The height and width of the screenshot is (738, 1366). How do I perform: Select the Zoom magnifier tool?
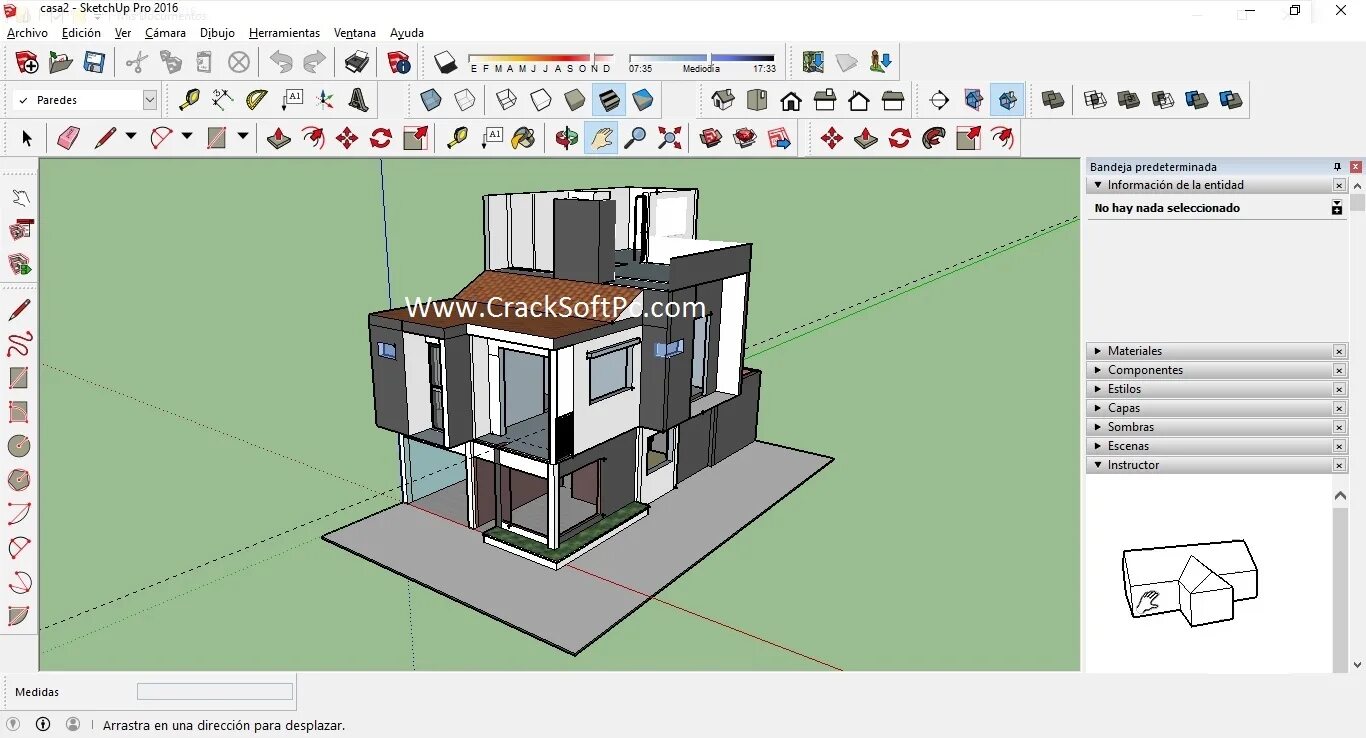tap(634, 138)
